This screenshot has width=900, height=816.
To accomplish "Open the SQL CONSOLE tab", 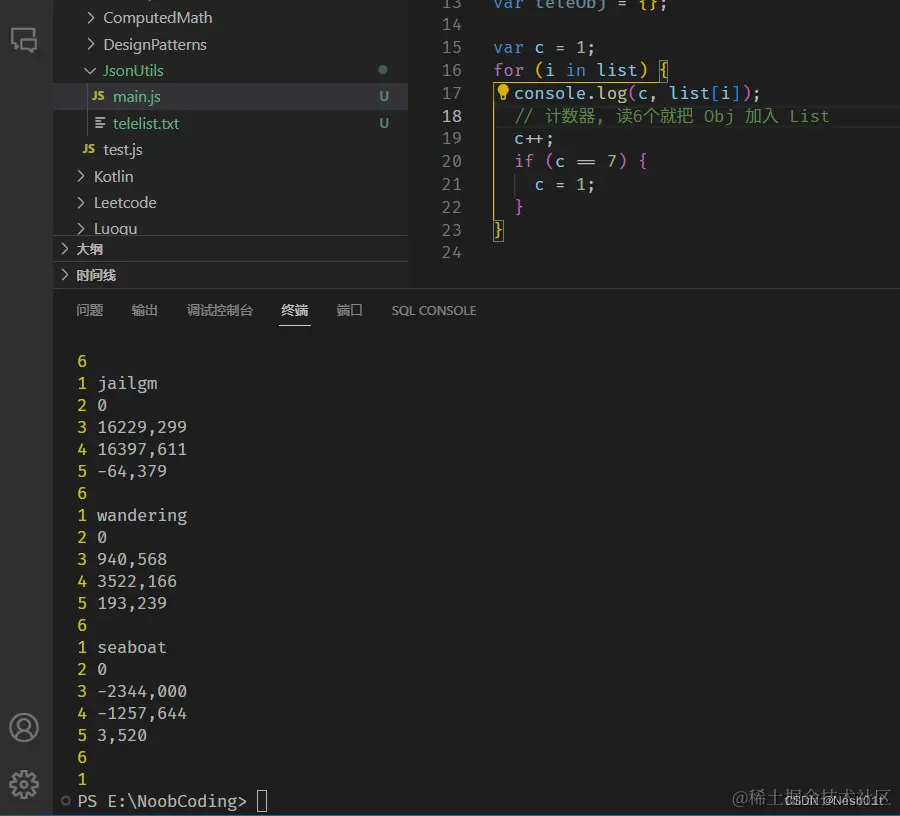I will pyautogui.click(x=434, y=310).
